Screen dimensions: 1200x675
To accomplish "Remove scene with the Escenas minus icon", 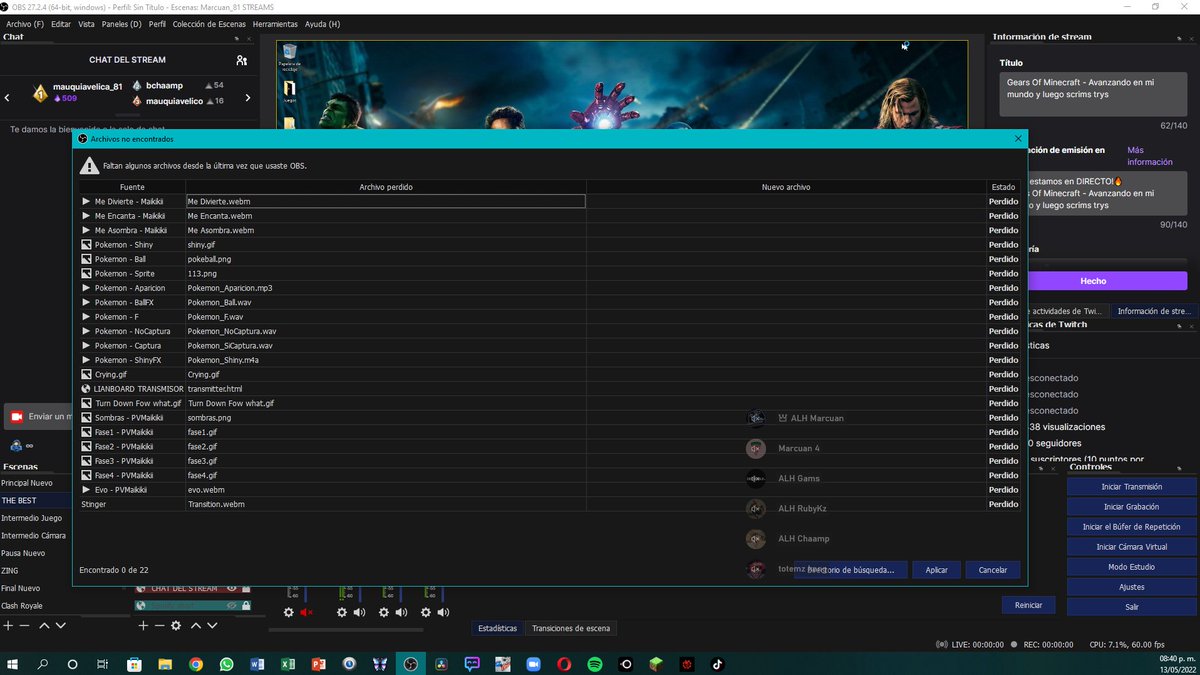I will coord(25,625).
